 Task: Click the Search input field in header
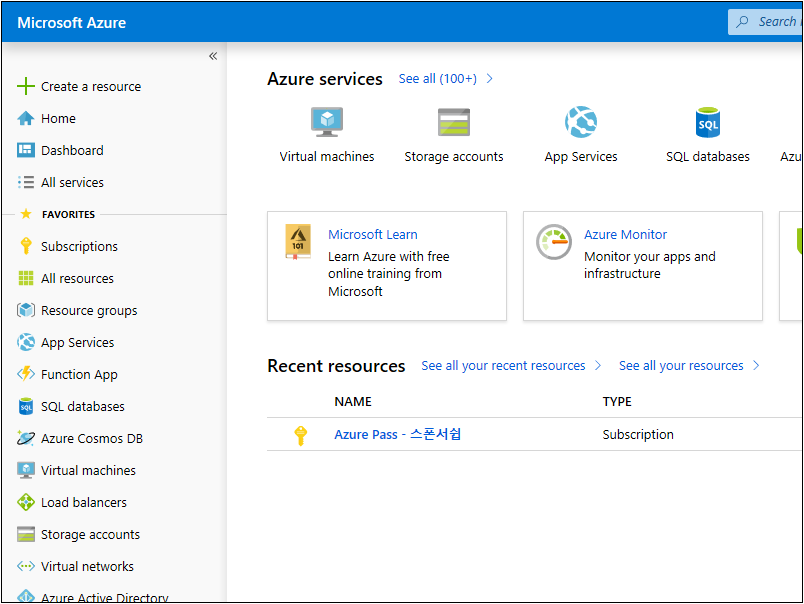point(766,22)
